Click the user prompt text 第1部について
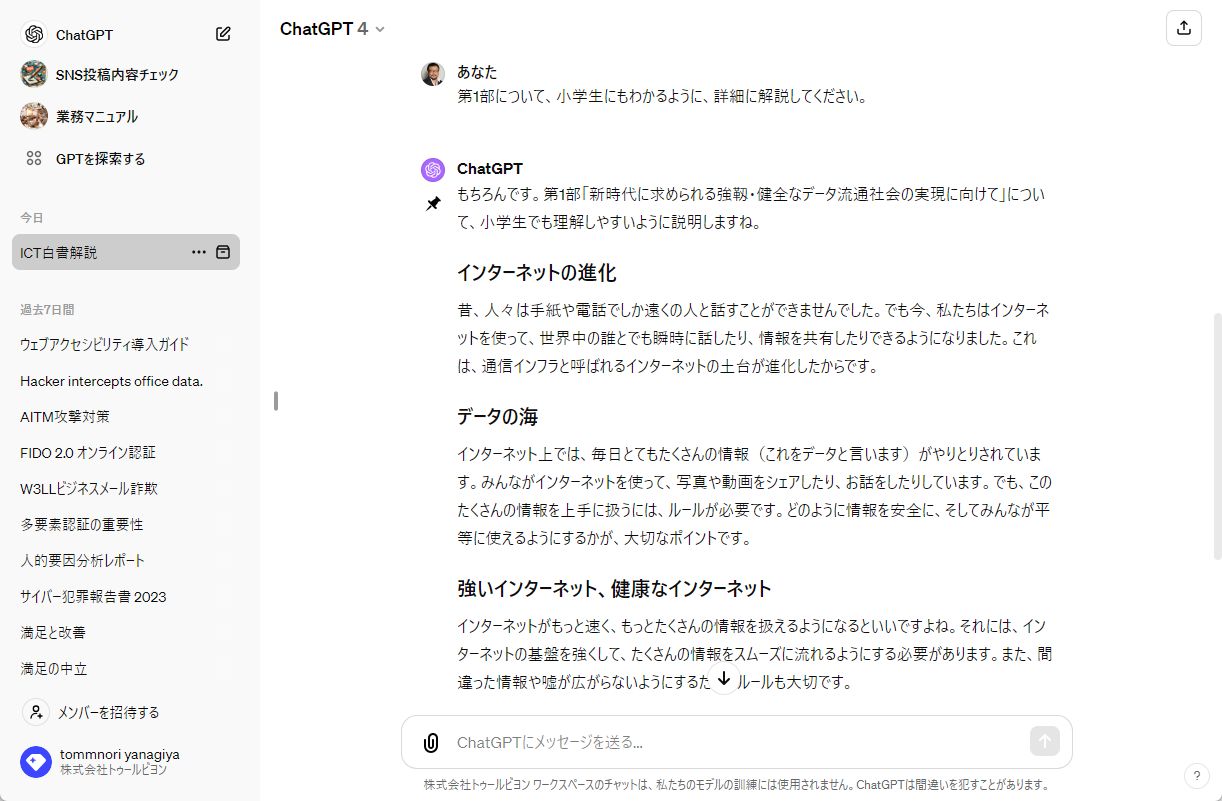This screenshot has height=801, width=1222. tap(661, 97)
